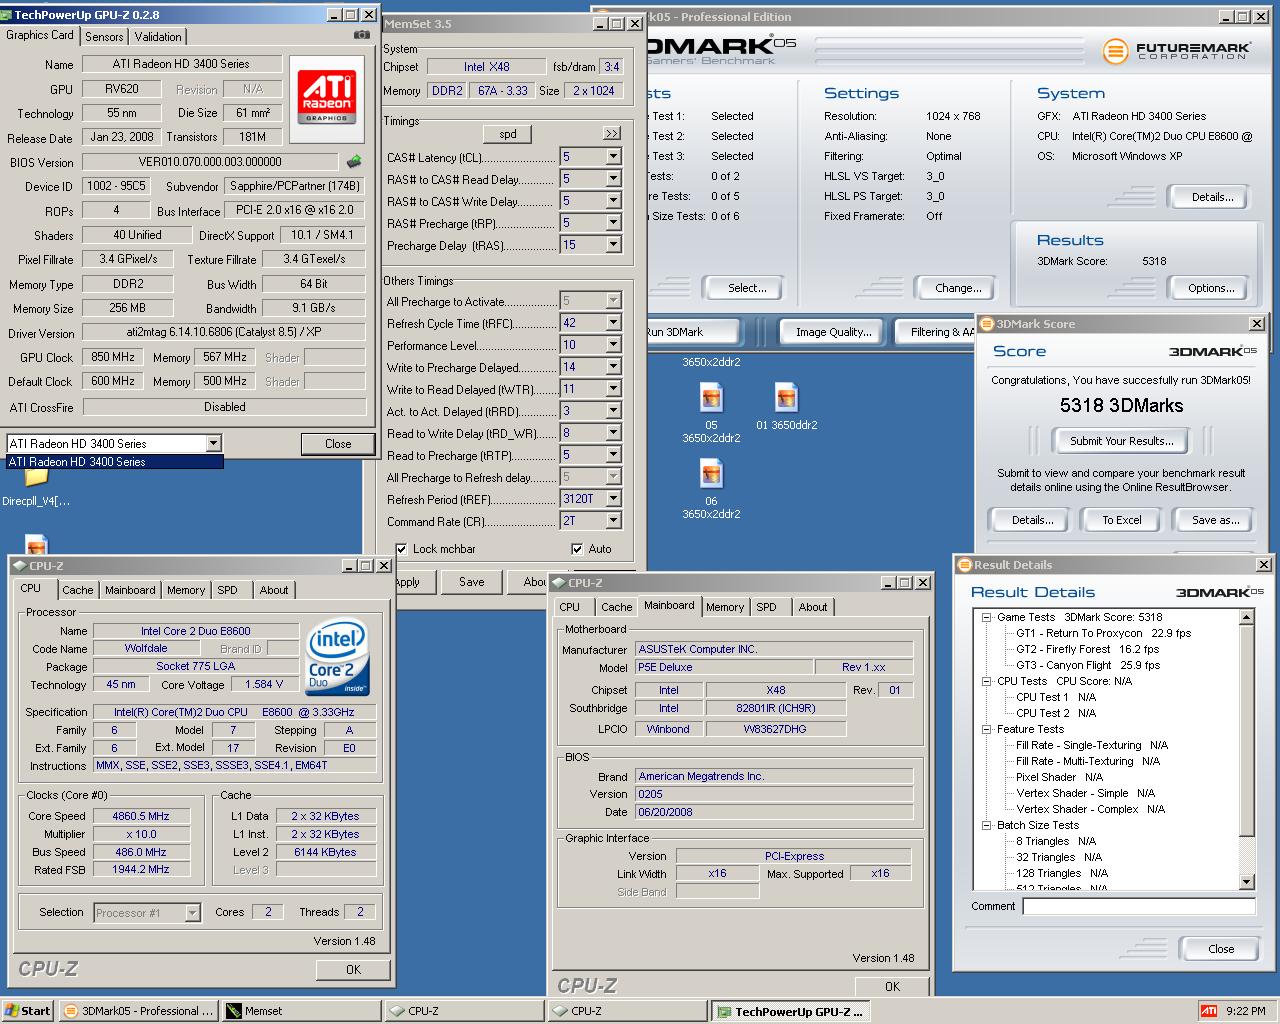Screen dimensions: 1280x1024
Task: Open the RAS# to CAS# Read Delay dropdown
Action: pyautogui.click(x=614, y=179)
